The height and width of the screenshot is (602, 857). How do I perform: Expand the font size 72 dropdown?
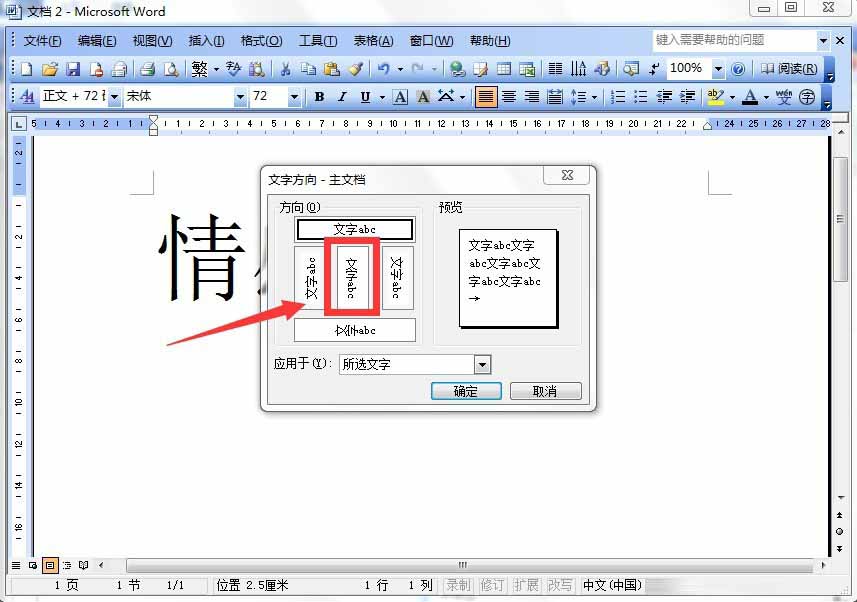click(x=294, y=97)
